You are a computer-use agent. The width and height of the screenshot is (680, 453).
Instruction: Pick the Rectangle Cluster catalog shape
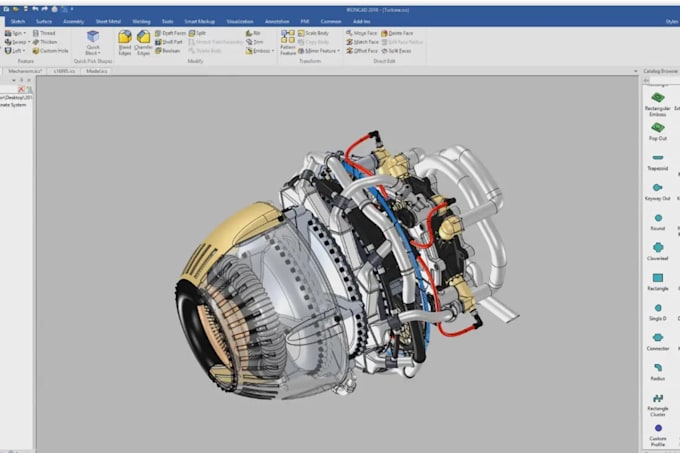coord(657,405)
